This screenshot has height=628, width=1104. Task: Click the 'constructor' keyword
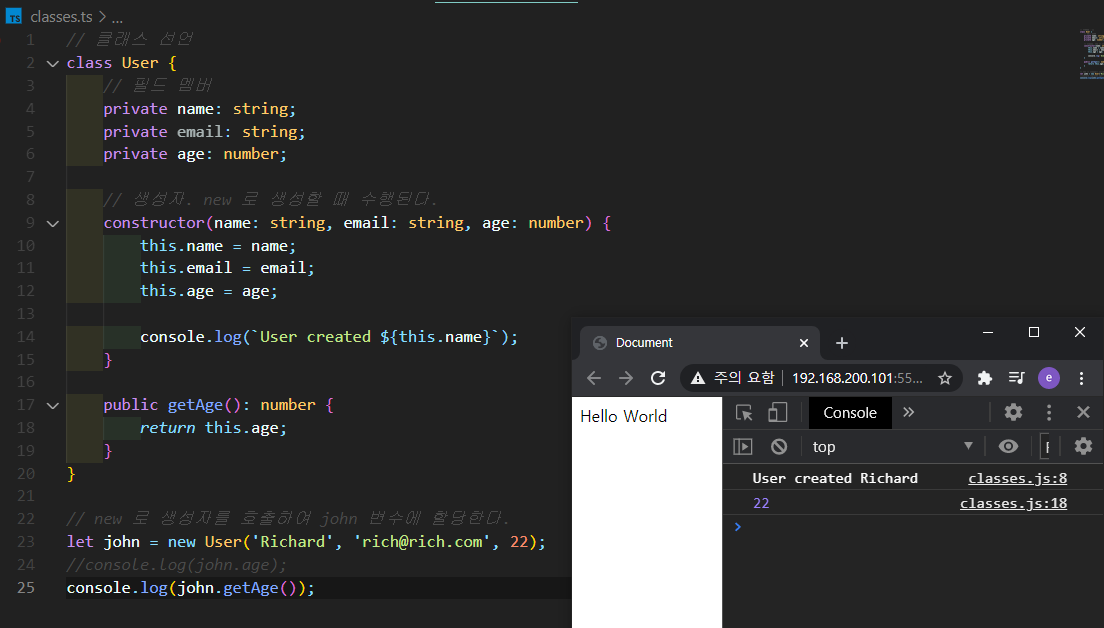154,223
